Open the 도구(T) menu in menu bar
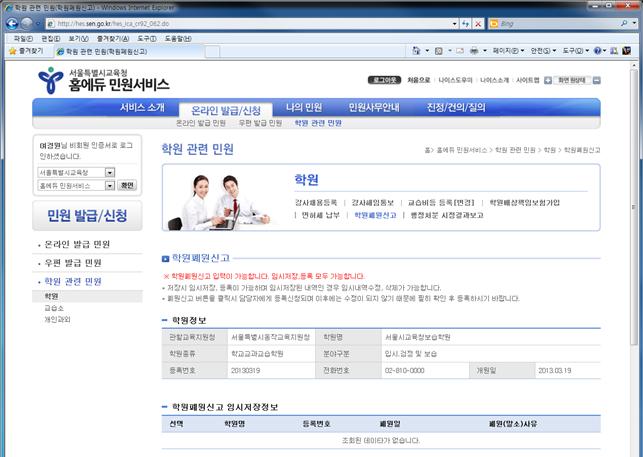The width and height of the screenshot is (643, 457). pyautogui.click(x=147, y=37)
